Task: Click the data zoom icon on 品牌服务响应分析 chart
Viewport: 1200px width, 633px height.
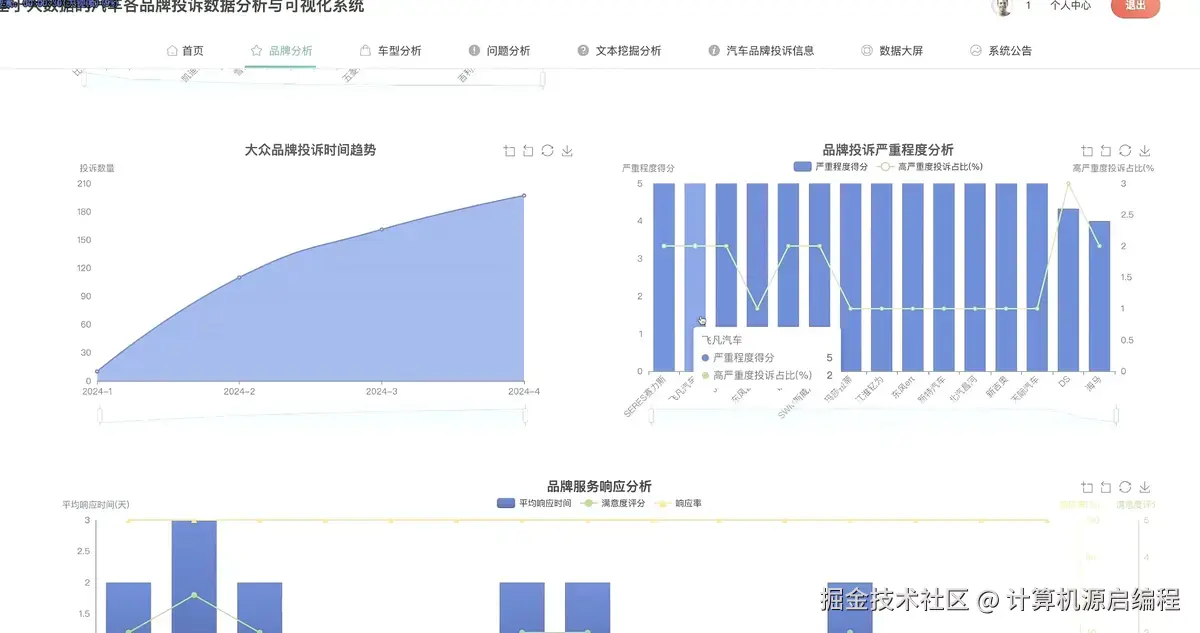Action: (1087, 487)
